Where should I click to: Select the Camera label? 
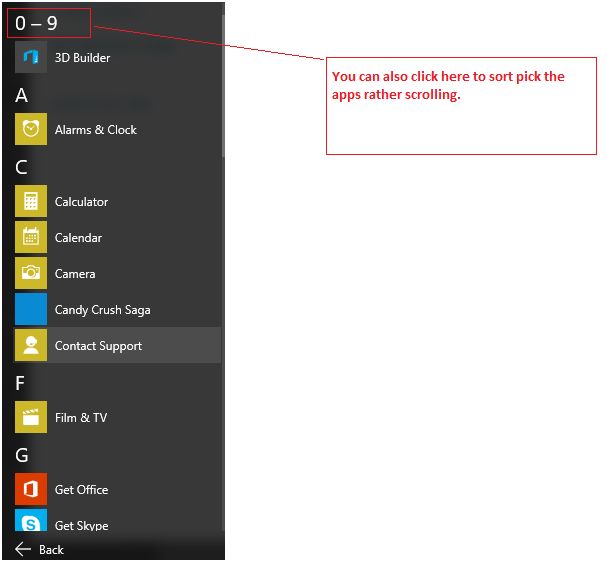(75, 274)
